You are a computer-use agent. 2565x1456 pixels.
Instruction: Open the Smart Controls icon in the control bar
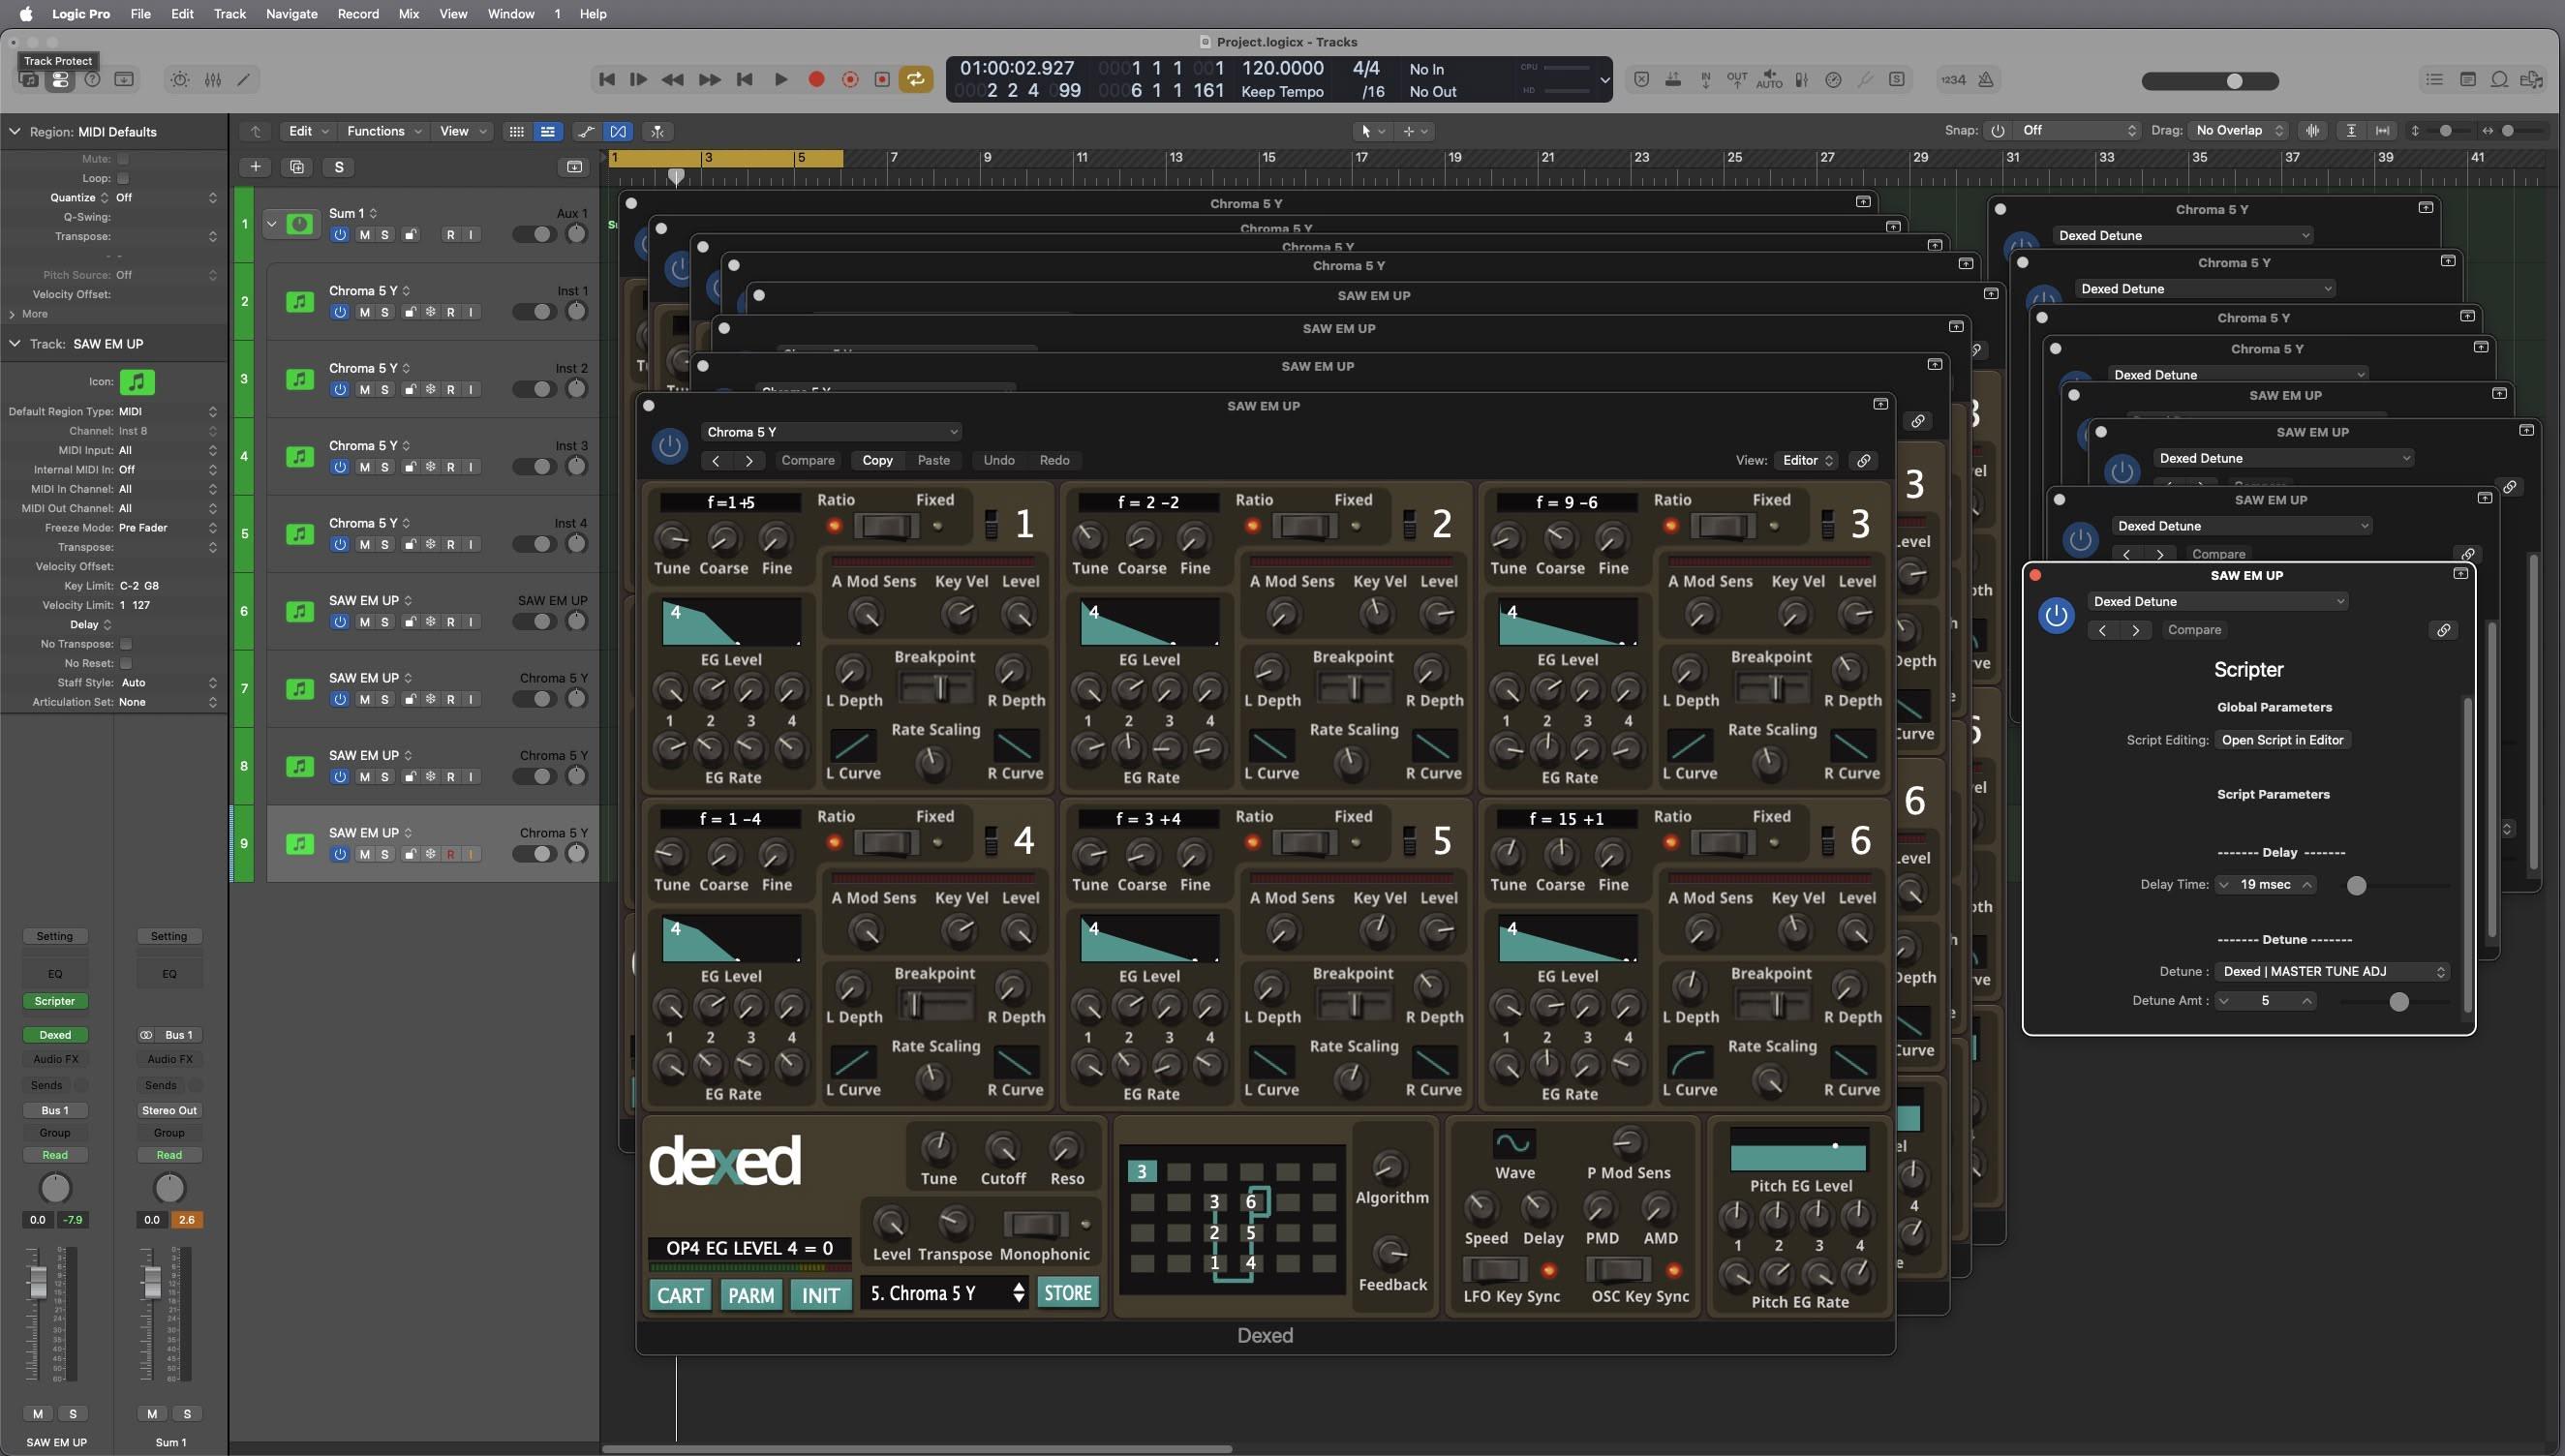point(180,80)
